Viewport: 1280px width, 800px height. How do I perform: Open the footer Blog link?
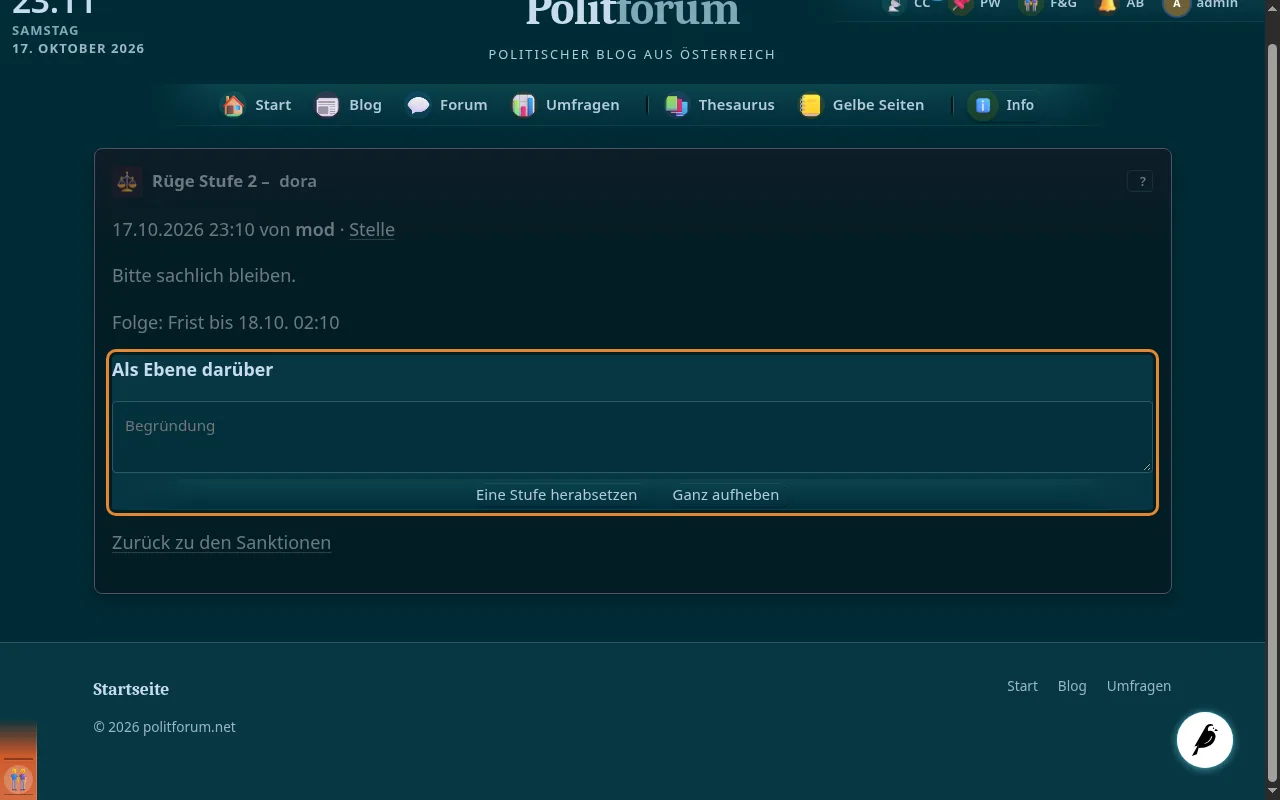click(x=1072, y=686)
